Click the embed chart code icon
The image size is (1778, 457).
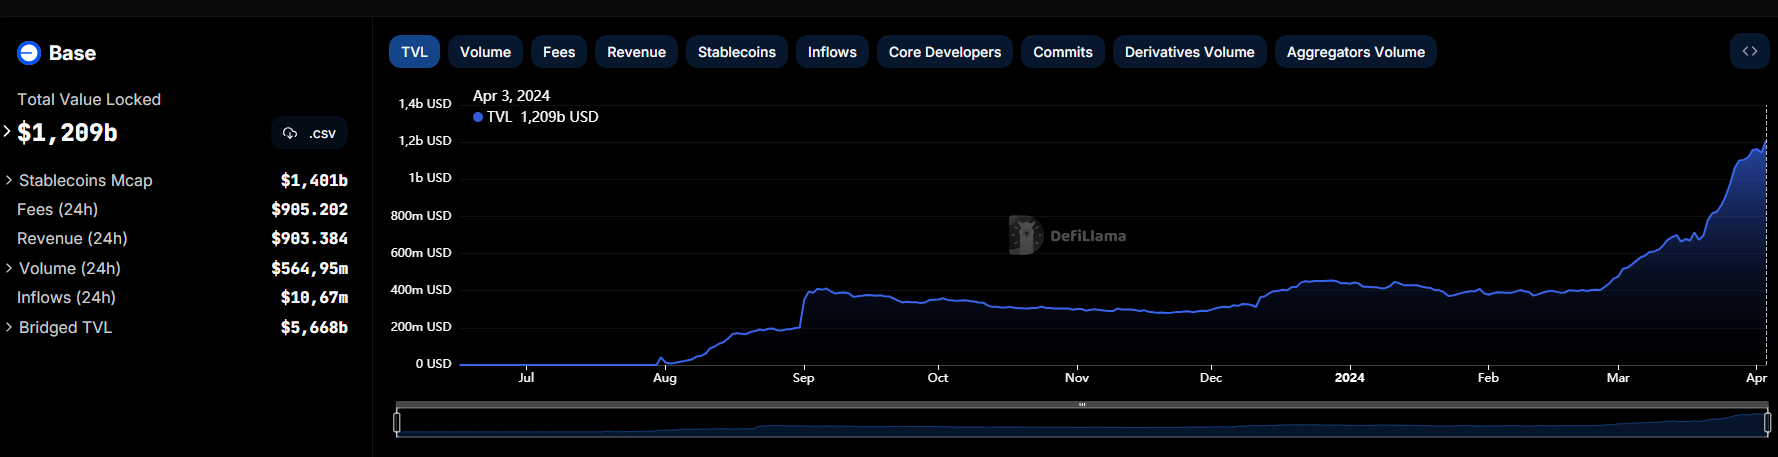[1749, 51]
